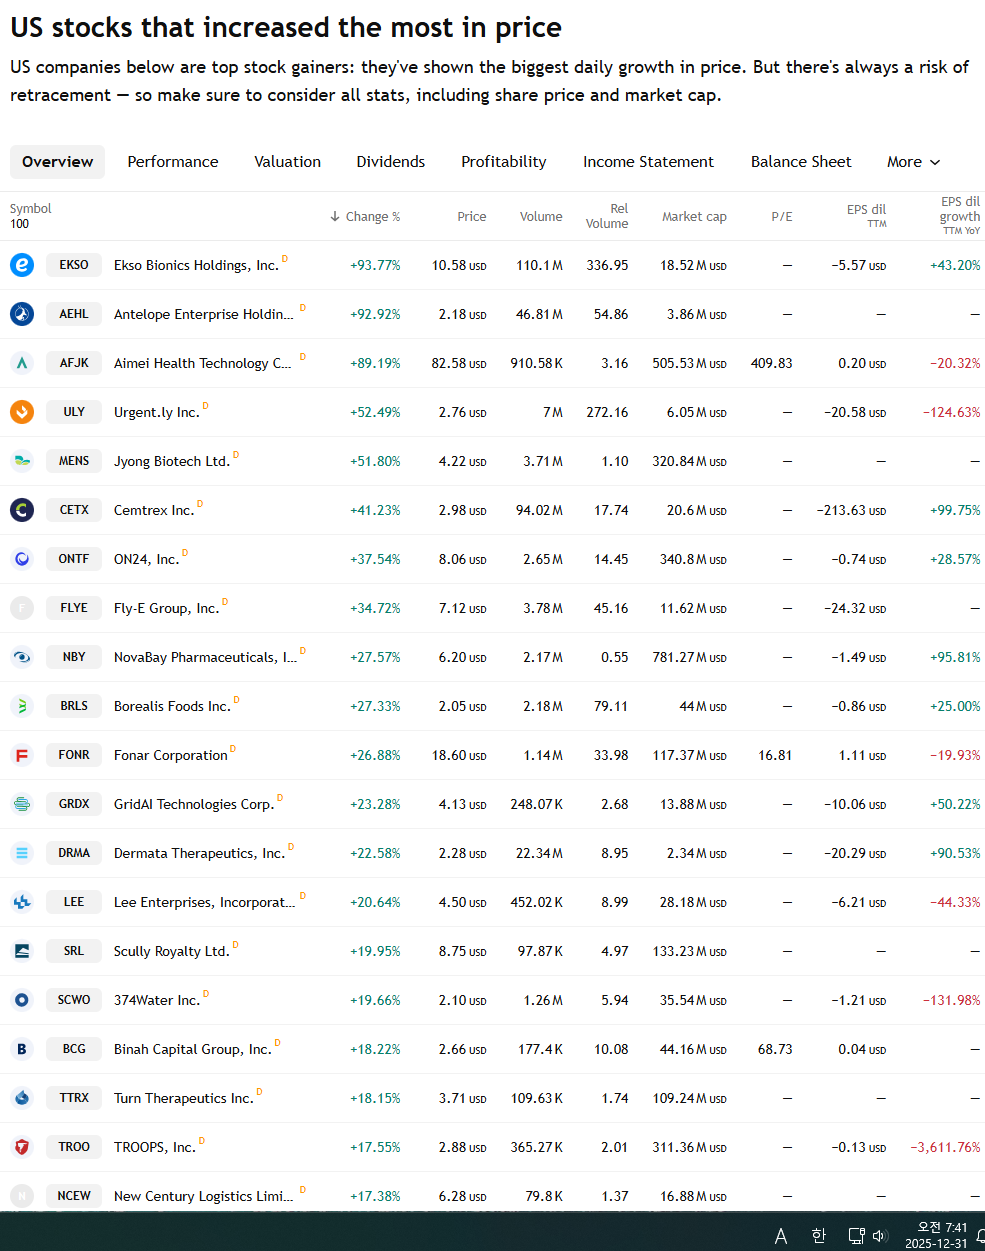Click the Scully Royalty logo icon

pyautogui.click(x=22, y=951)
